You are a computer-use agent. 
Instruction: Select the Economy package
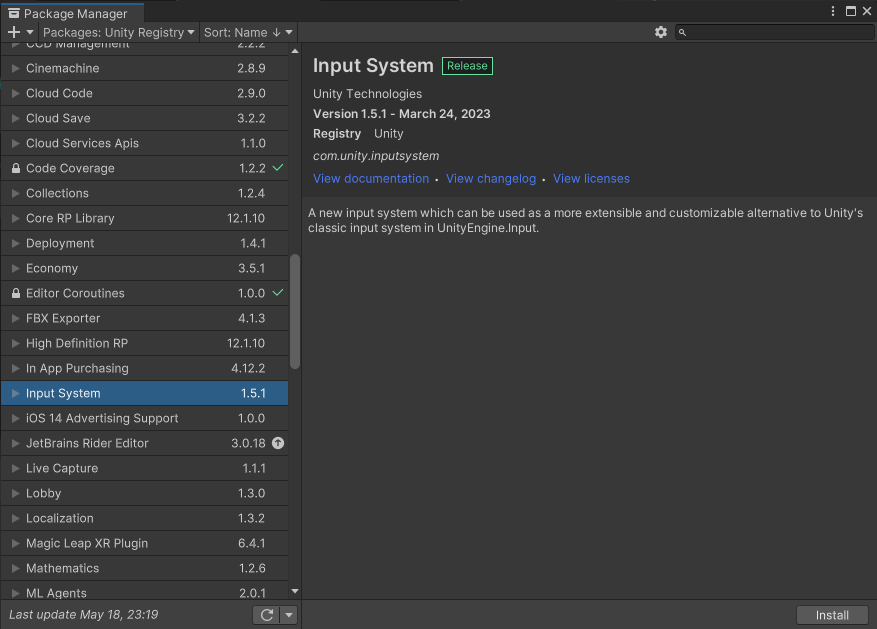[x=144, y=268]
